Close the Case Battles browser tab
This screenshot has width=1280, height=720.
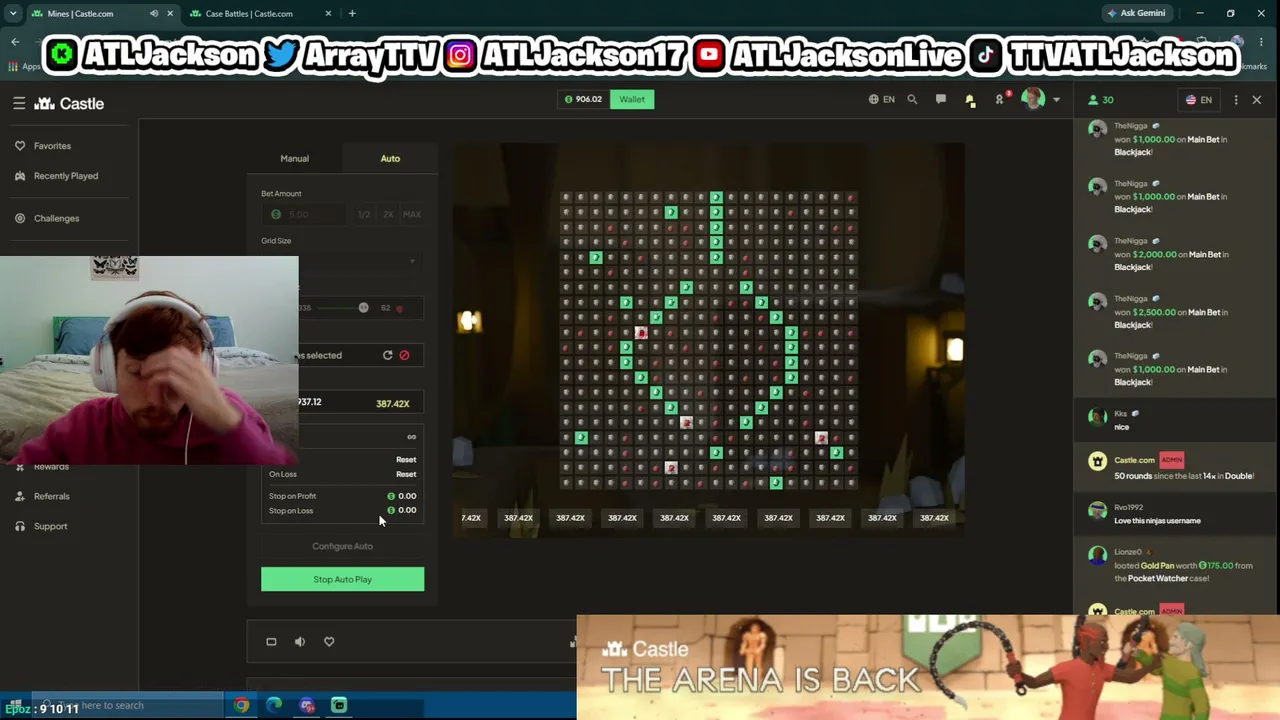pos(329,13)
